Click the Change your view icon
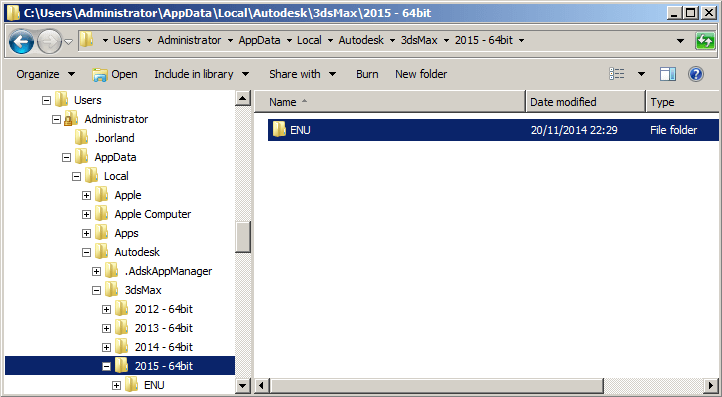722x397 pixels. (x=617, y=74)
